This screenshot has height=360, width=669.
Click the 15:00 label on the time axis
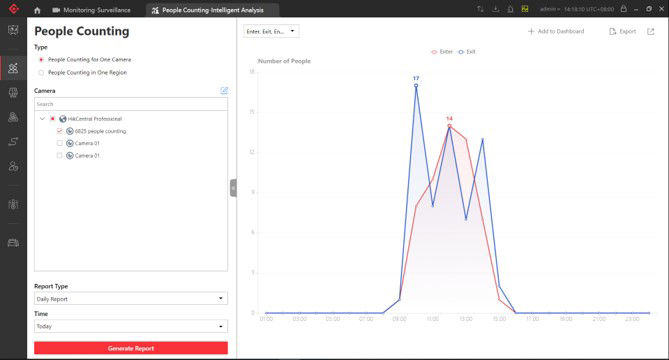click(499, 319)
